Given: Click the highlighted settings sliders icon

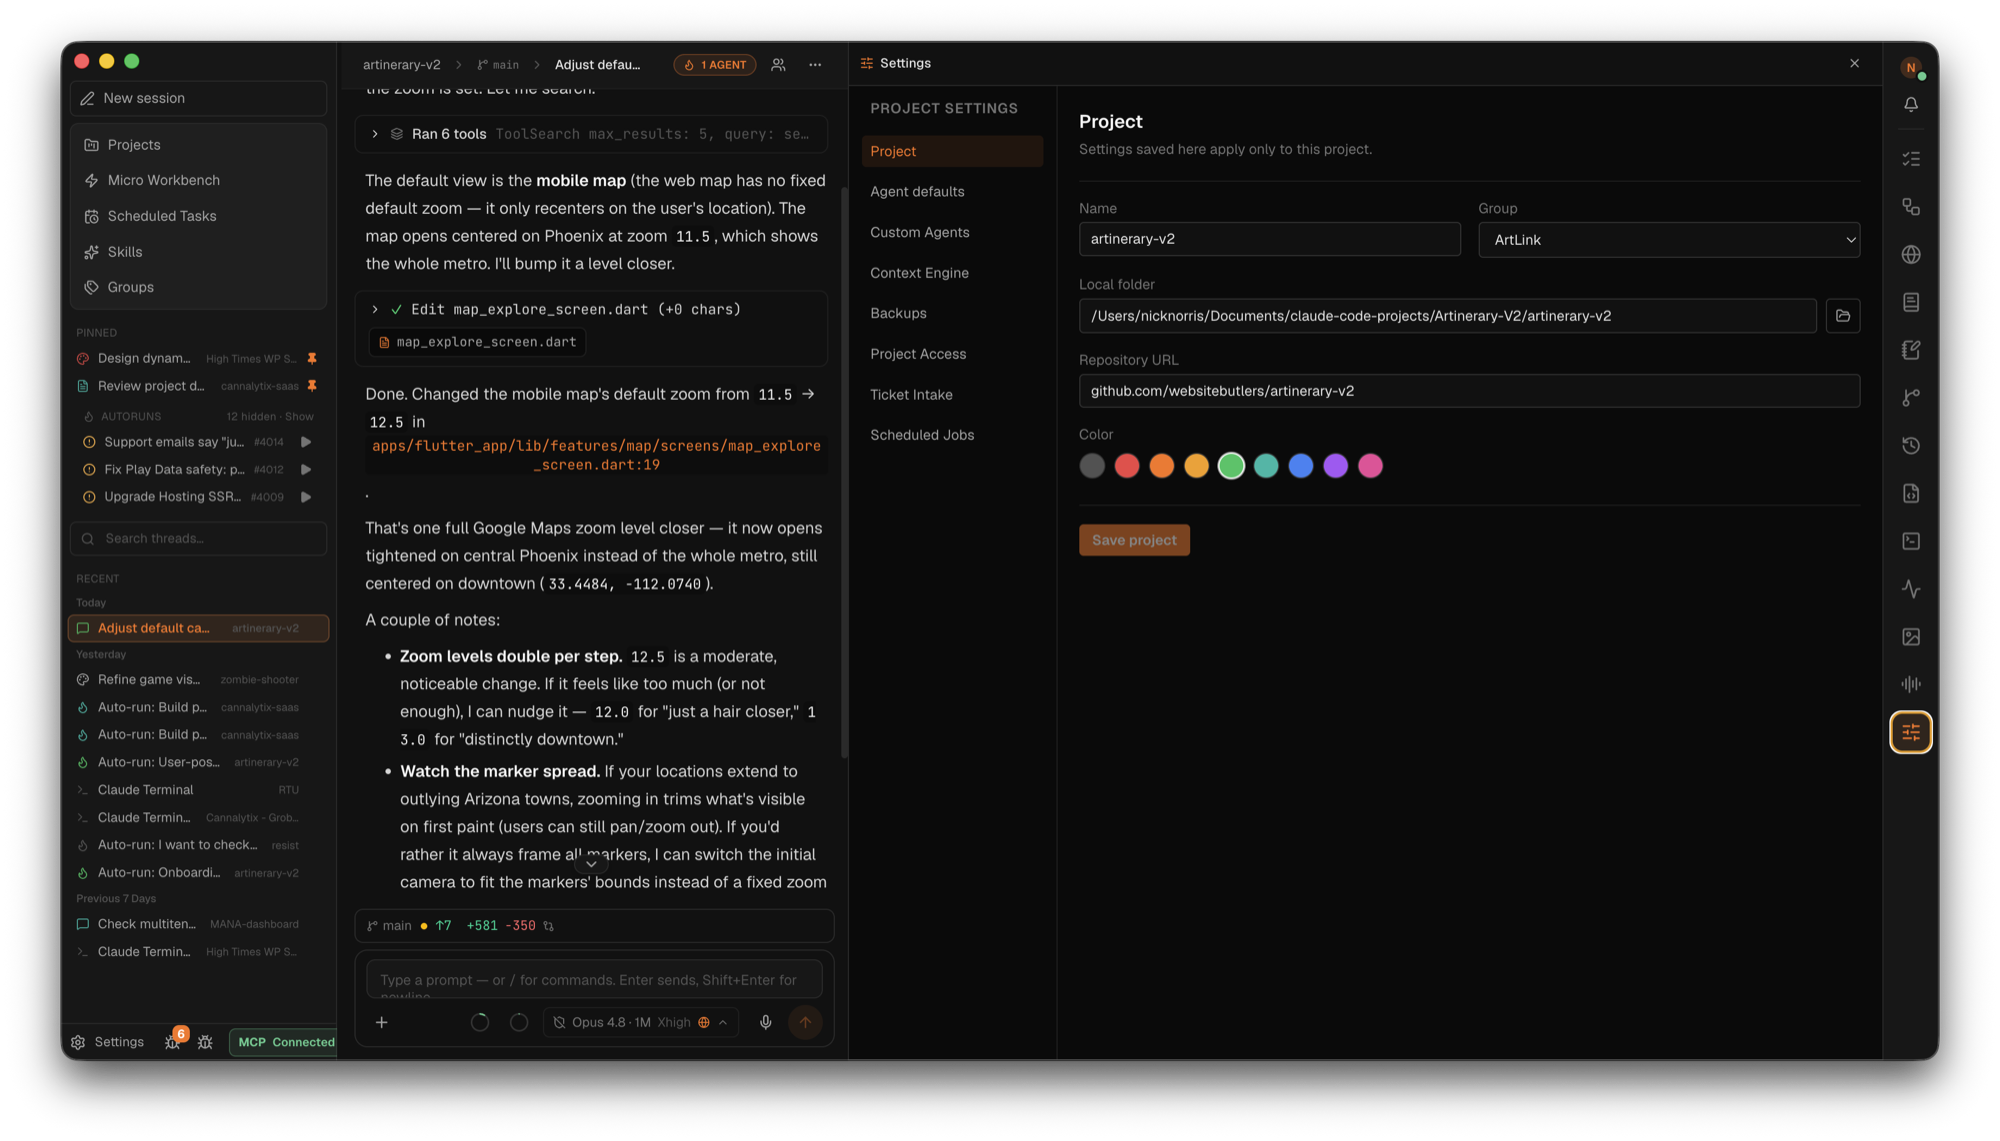Looking at the screenshot, I should [1910, 732].
